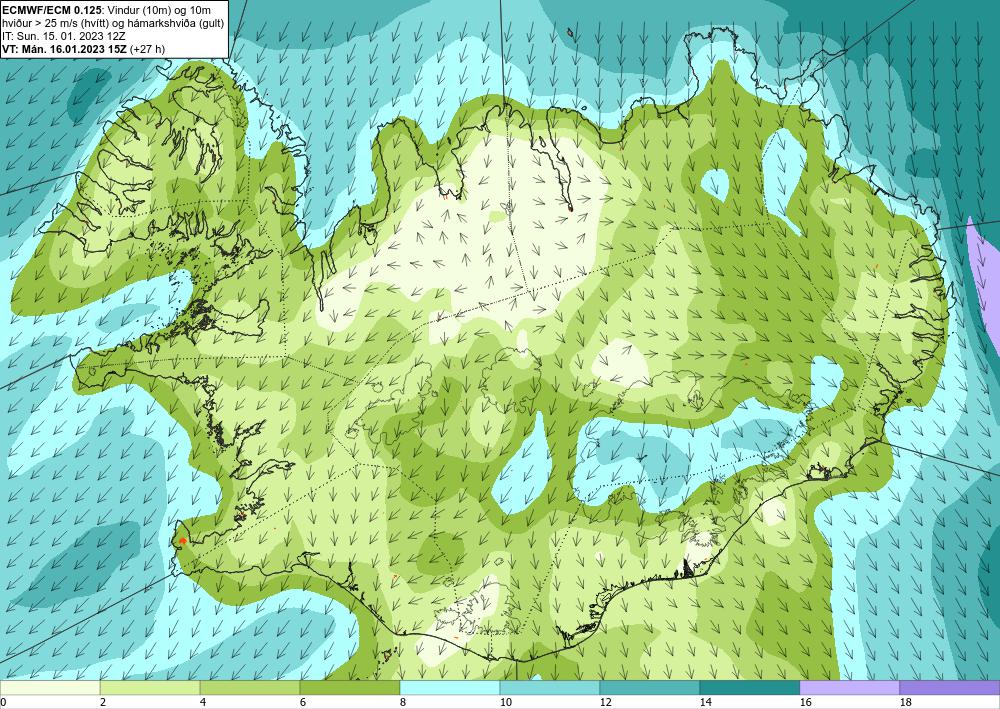Viewport: 1000px width, 709px height.
Task: Click the legend scale label "14"
Action: 706,703
